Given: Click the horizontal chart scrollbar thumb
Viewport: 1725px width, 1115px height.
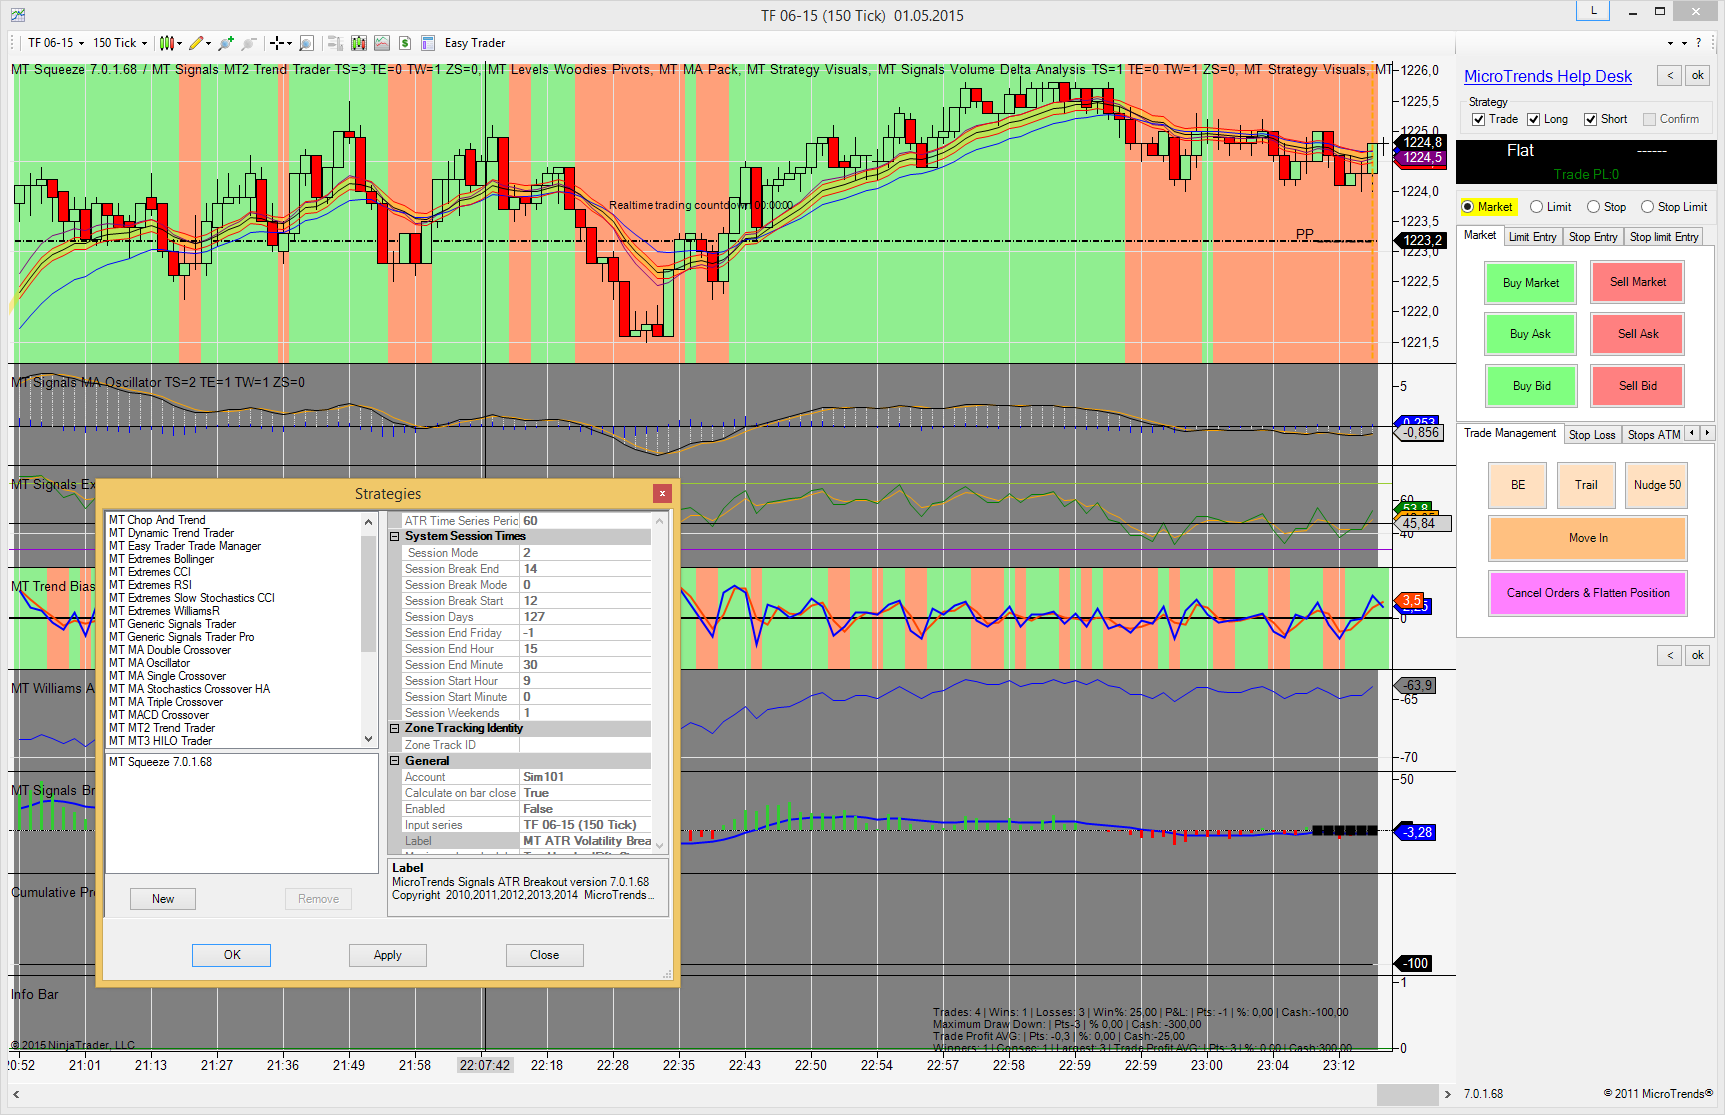Looking at the screenshot, I should point(1406,1094).
